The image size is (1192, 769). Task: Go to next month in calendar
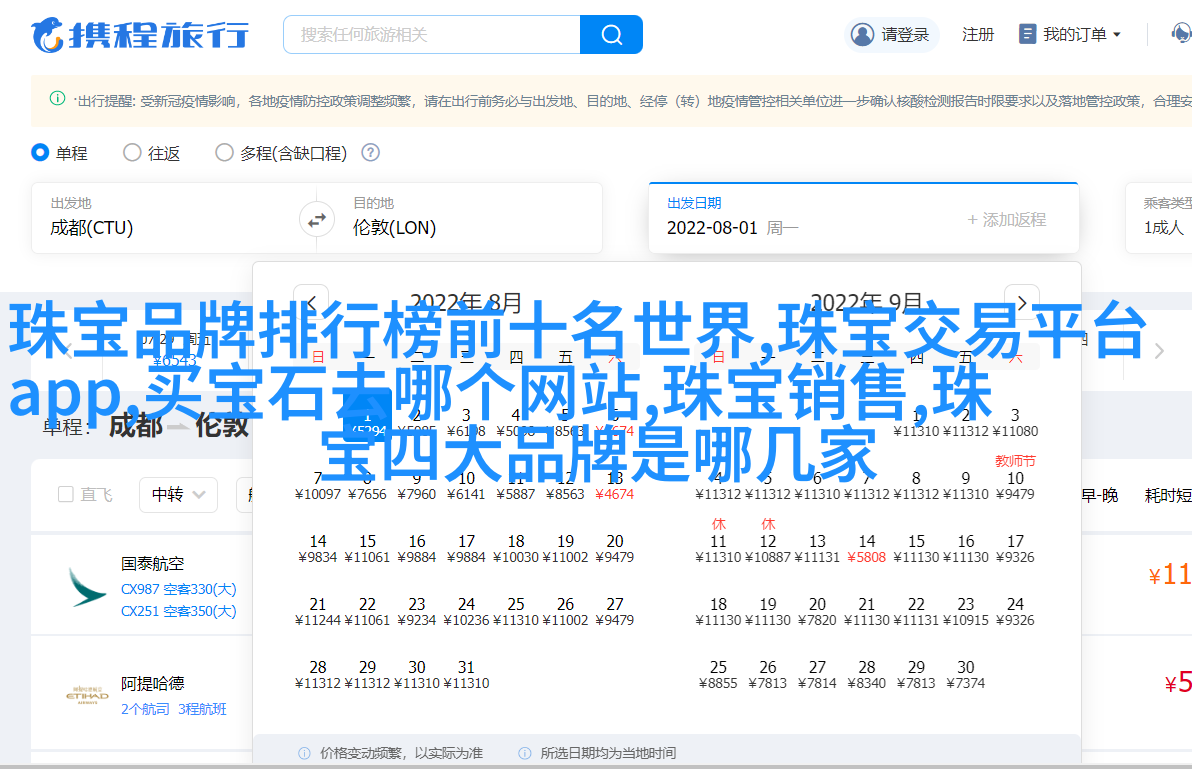tap(1021, 302)
